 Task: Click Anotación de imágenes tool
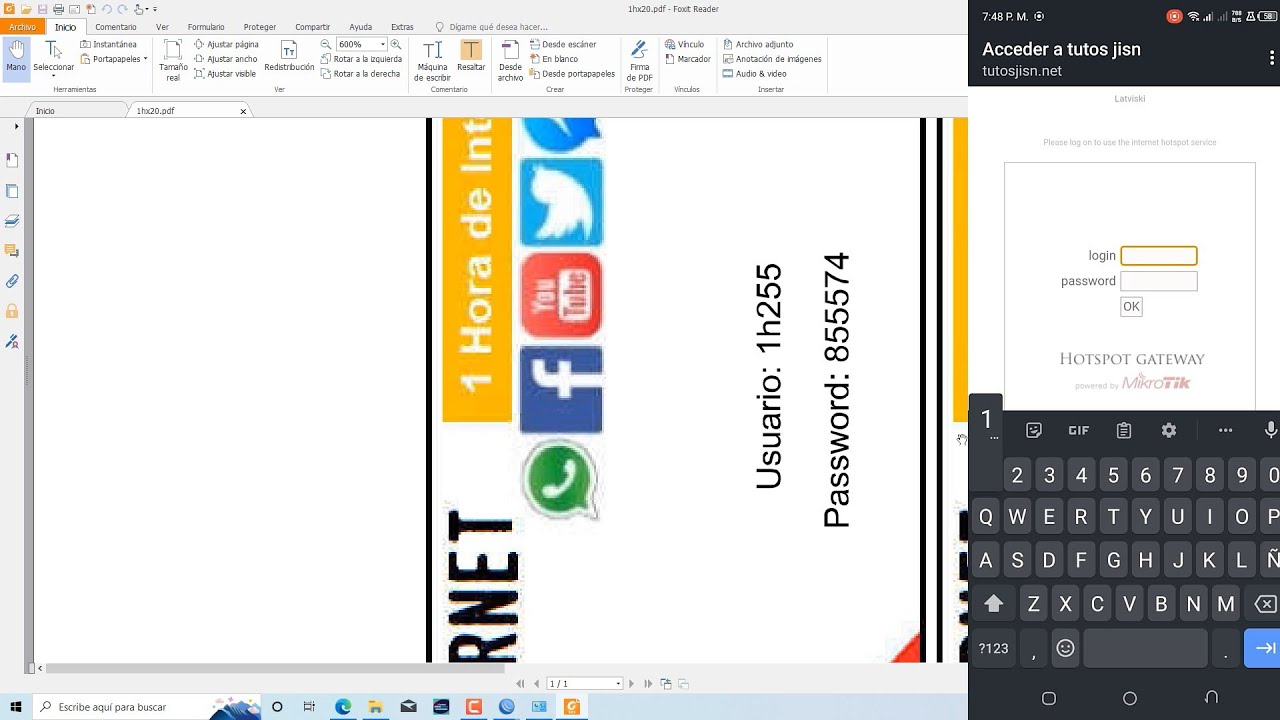pos(772,59)
